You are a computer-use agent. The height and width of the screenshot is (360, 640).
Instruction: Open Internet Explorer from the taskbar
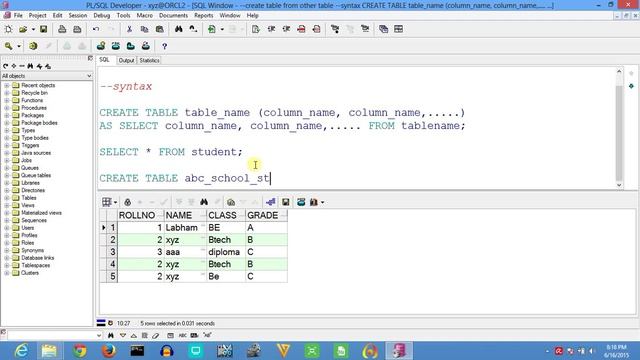[21, 351]
